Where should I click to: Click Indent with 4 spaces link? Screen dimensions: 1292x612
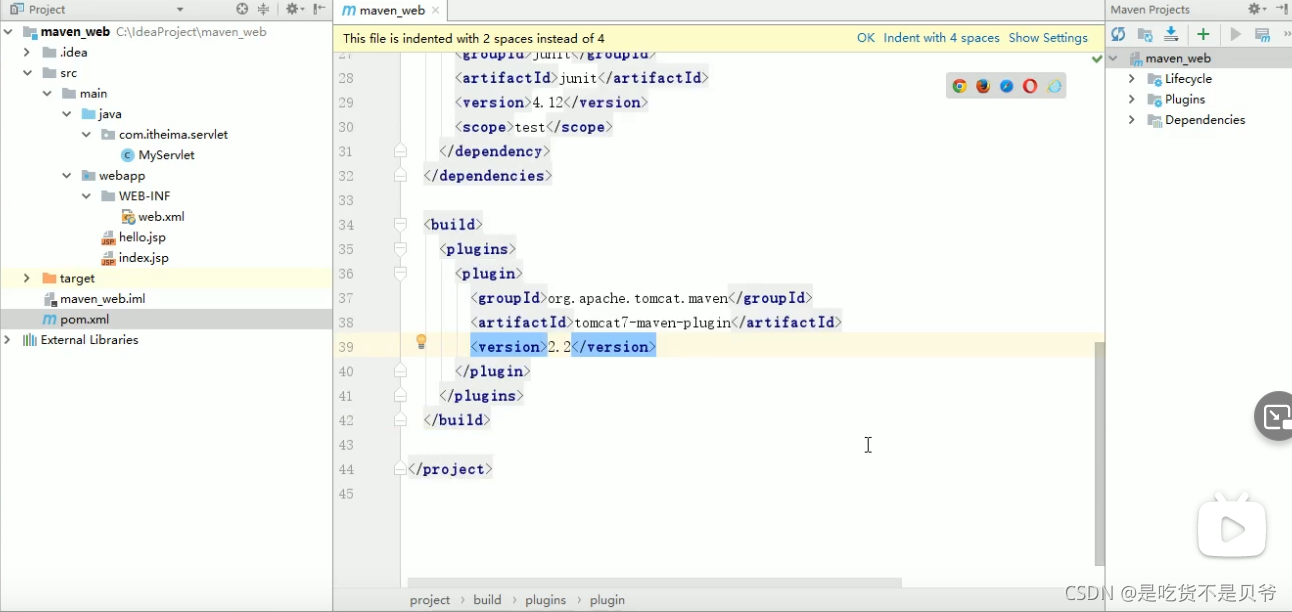941,38
